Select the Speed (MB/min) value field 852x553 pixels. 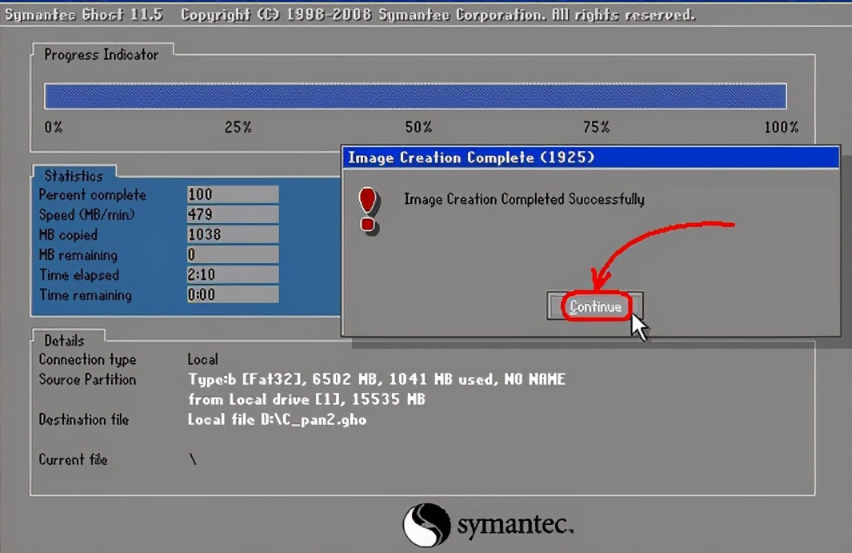tap(230, 215)
